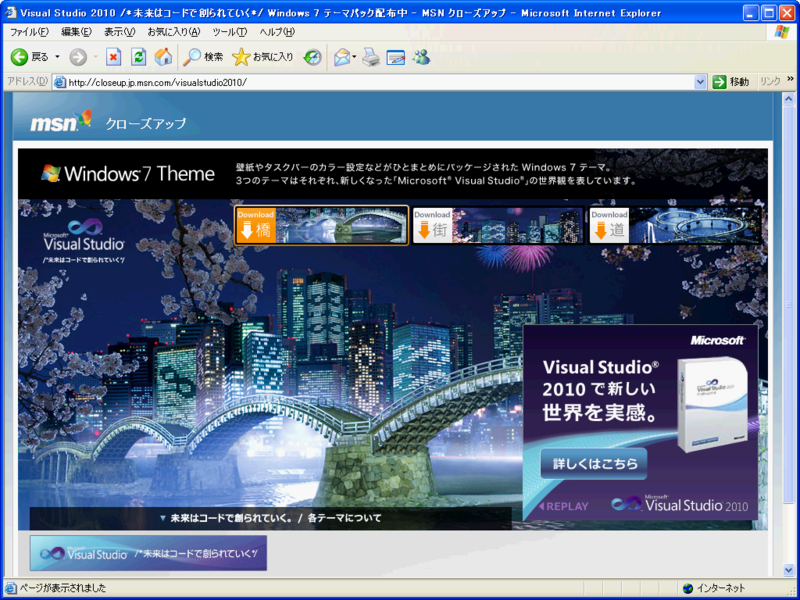Go to the Home page icon
800x600 pixels.
pyautogui.click(x=163, y=57)
